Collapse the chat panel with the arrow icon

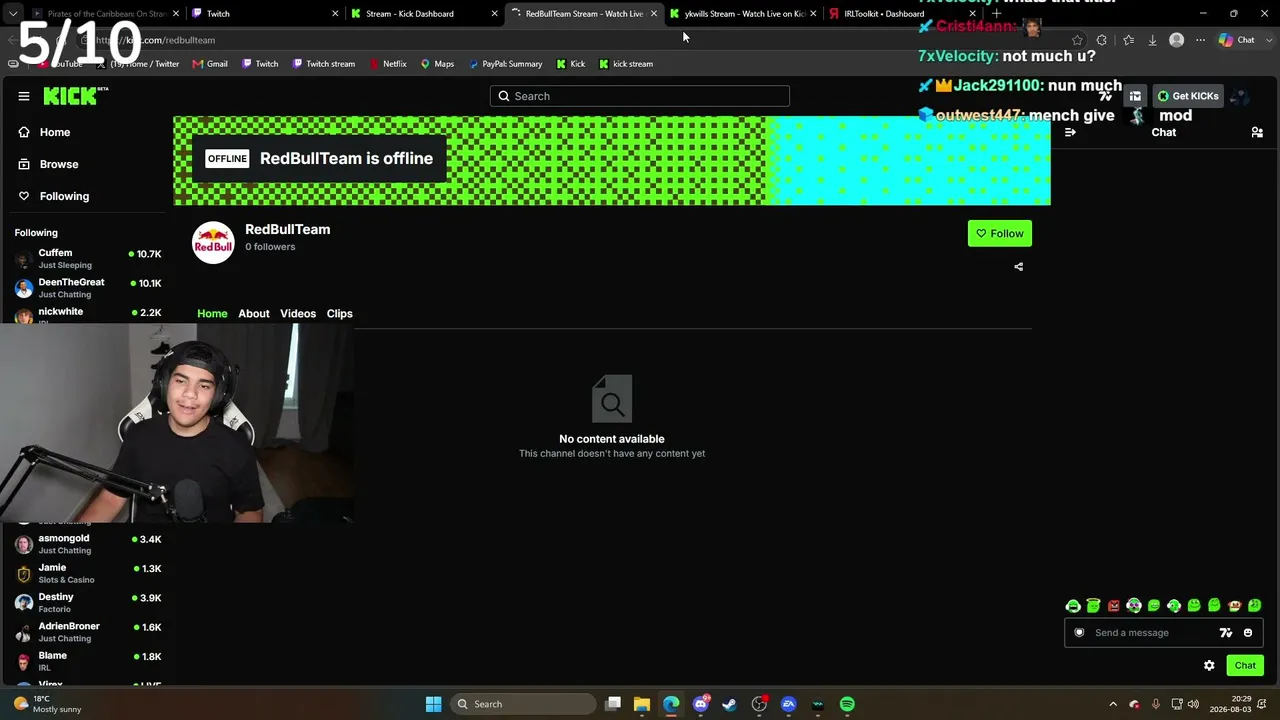pyautogui.click(x=1070, y=132)
